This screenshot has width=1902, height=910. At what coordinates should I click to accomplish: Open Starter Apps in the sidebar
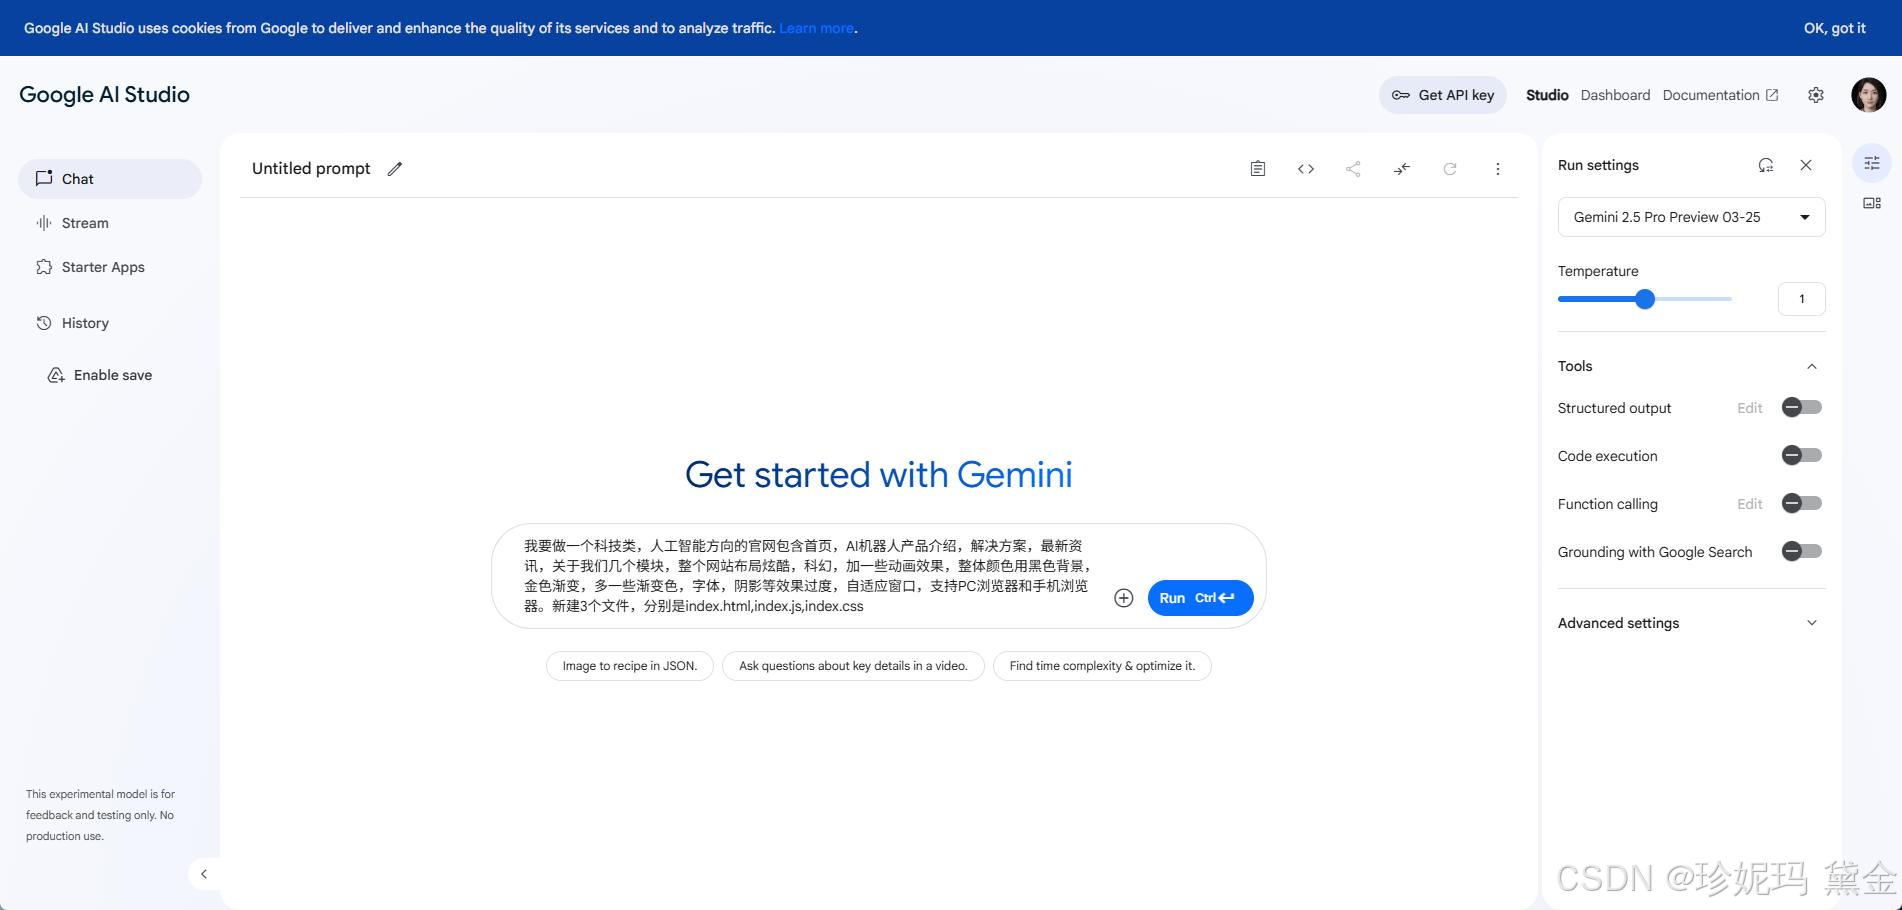click(110, 267)
